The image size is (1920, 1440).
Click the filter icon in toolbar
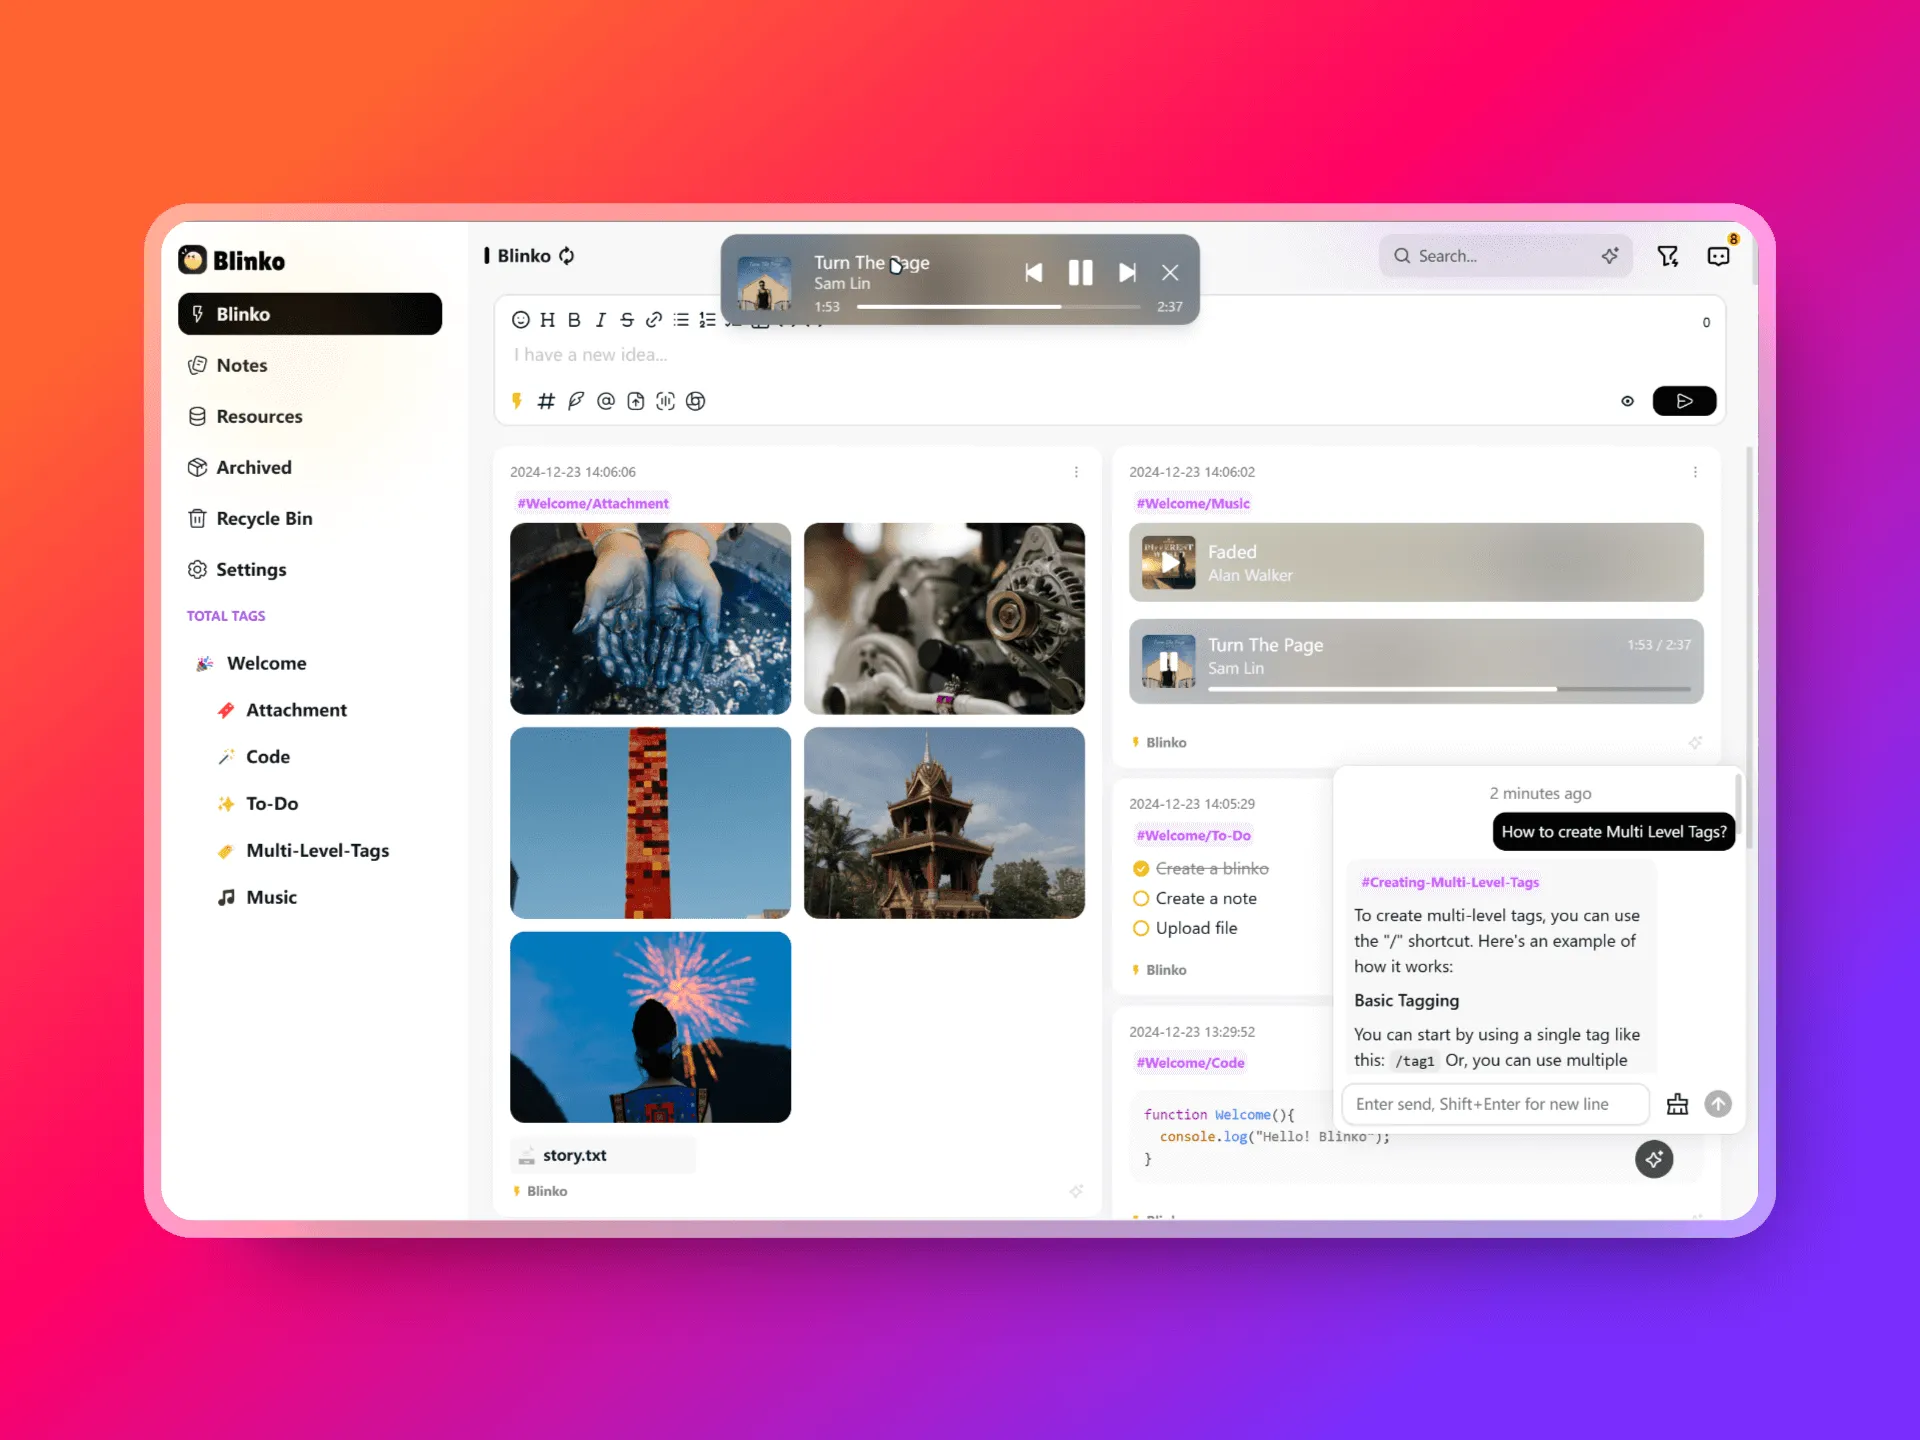pyautogui.click(x=1668, y=254)
